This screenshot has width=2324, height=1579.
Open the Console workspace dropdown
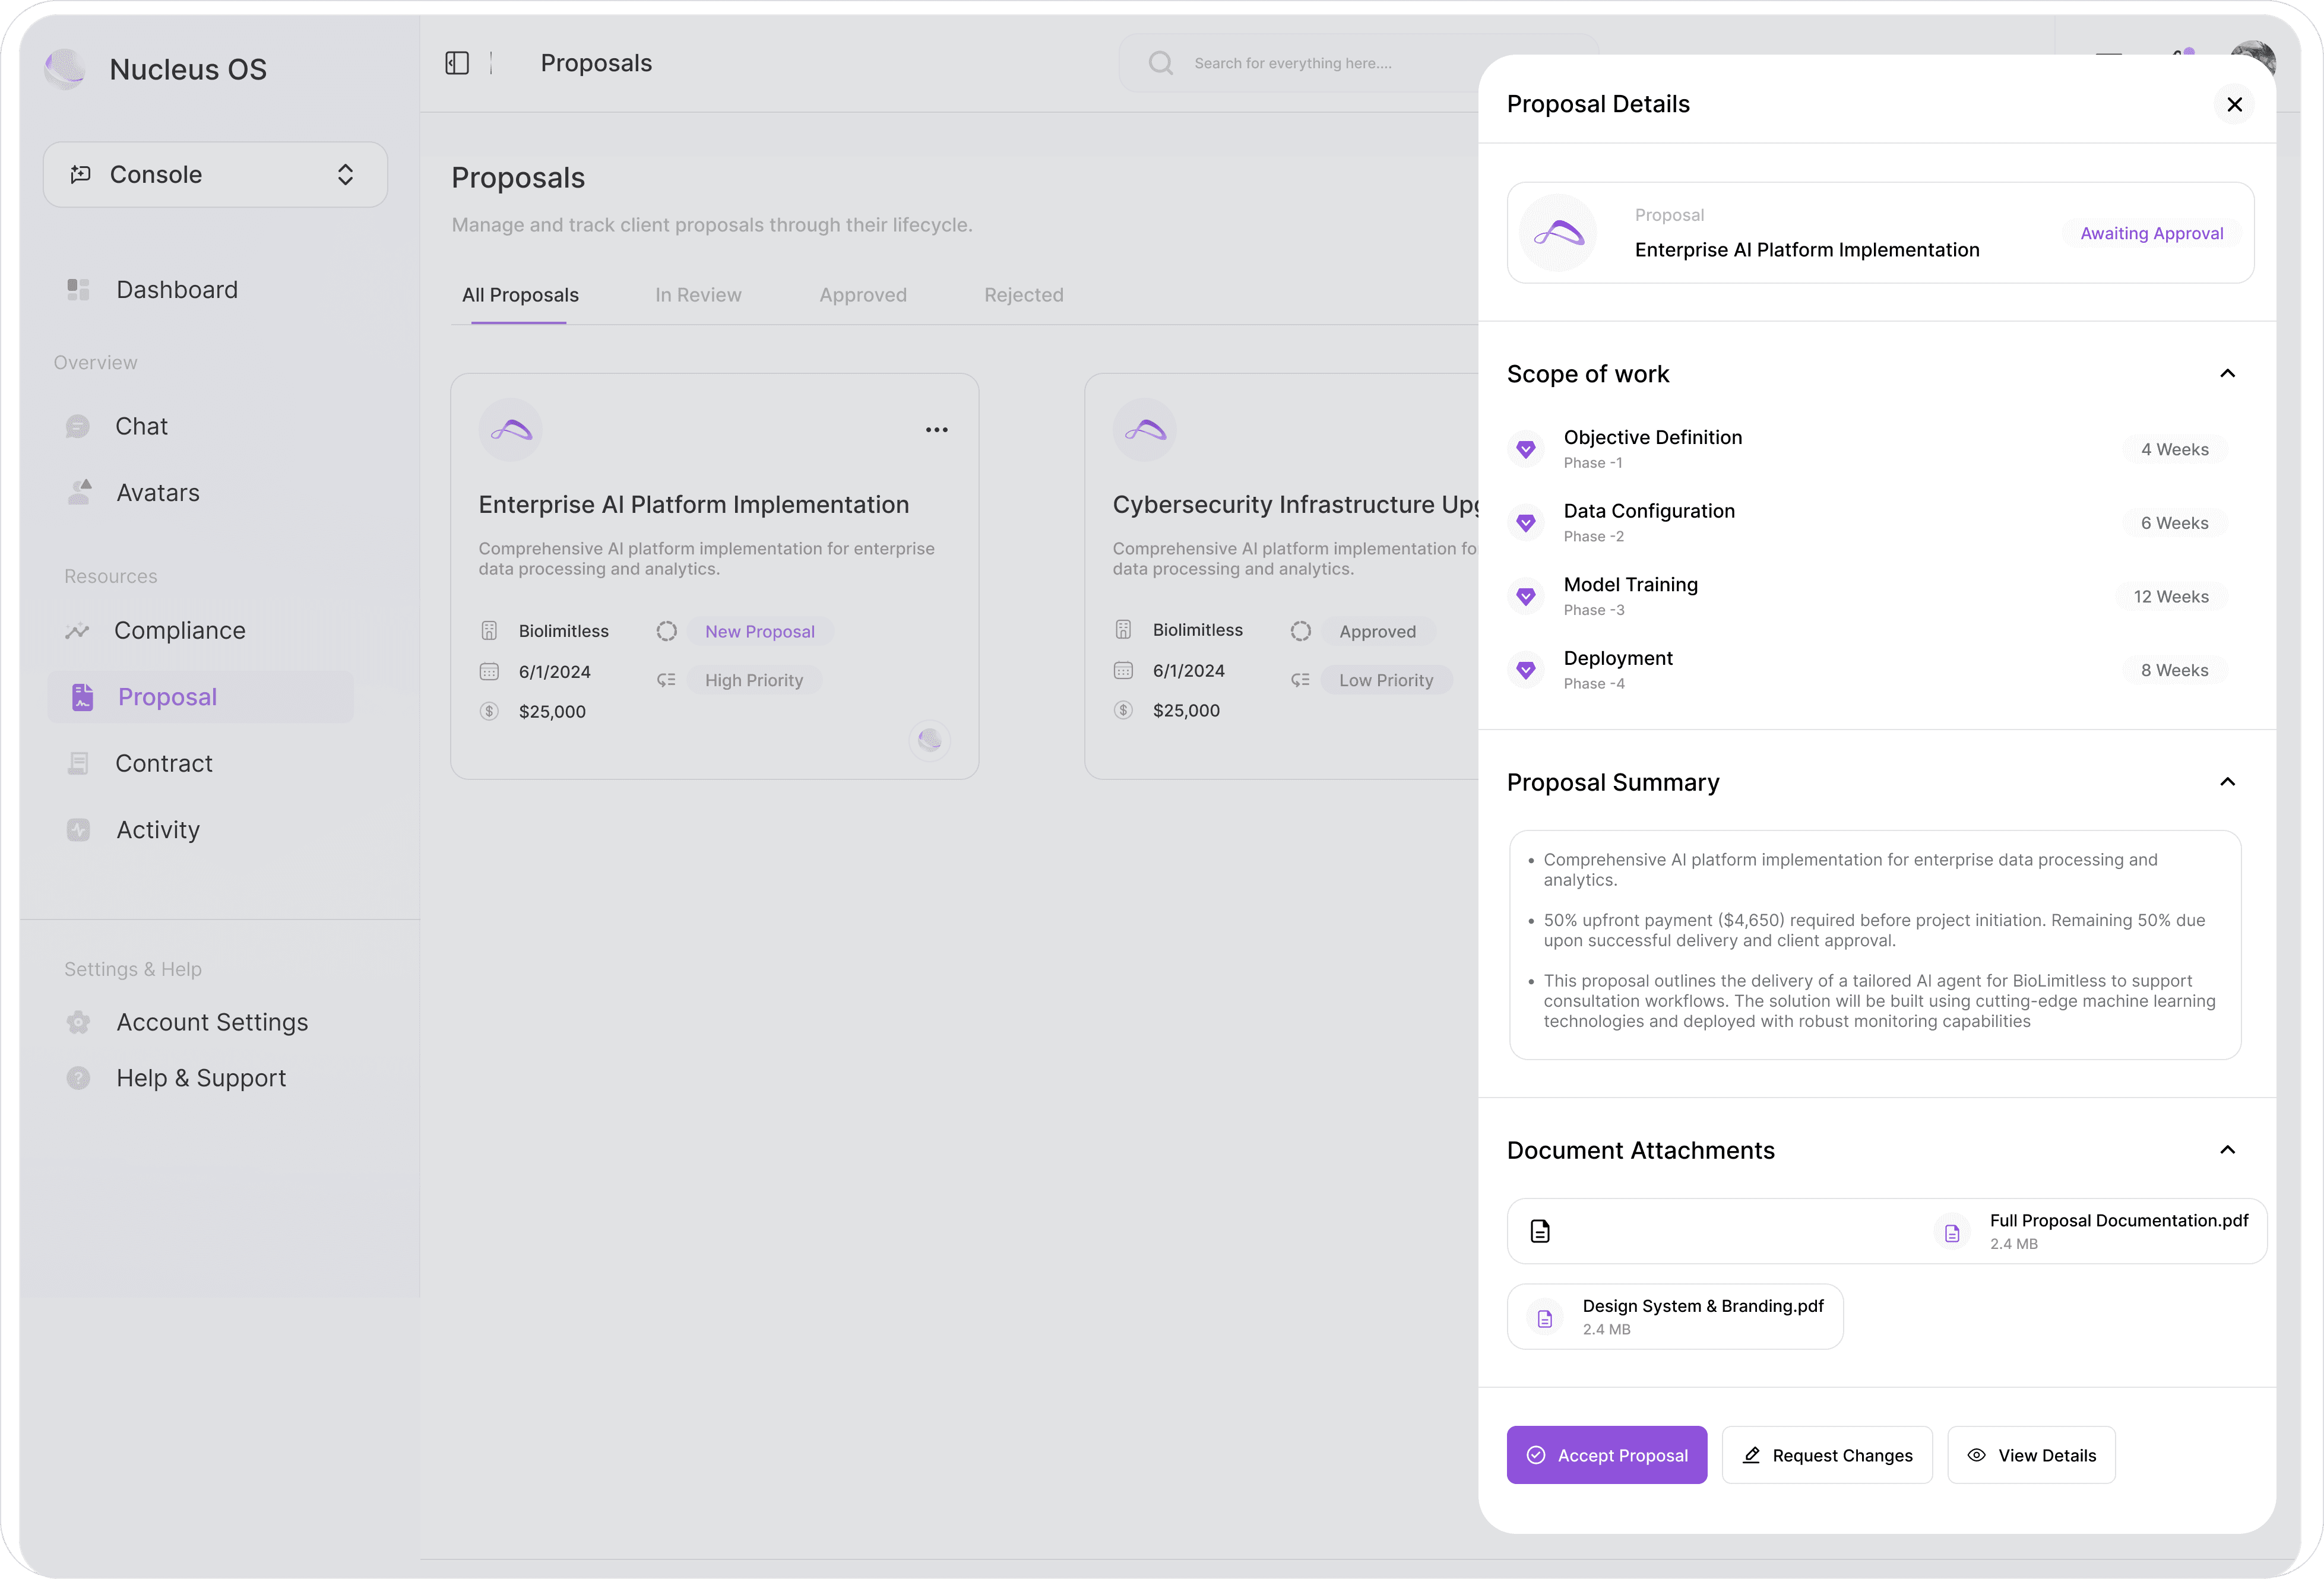click(215, 175)
